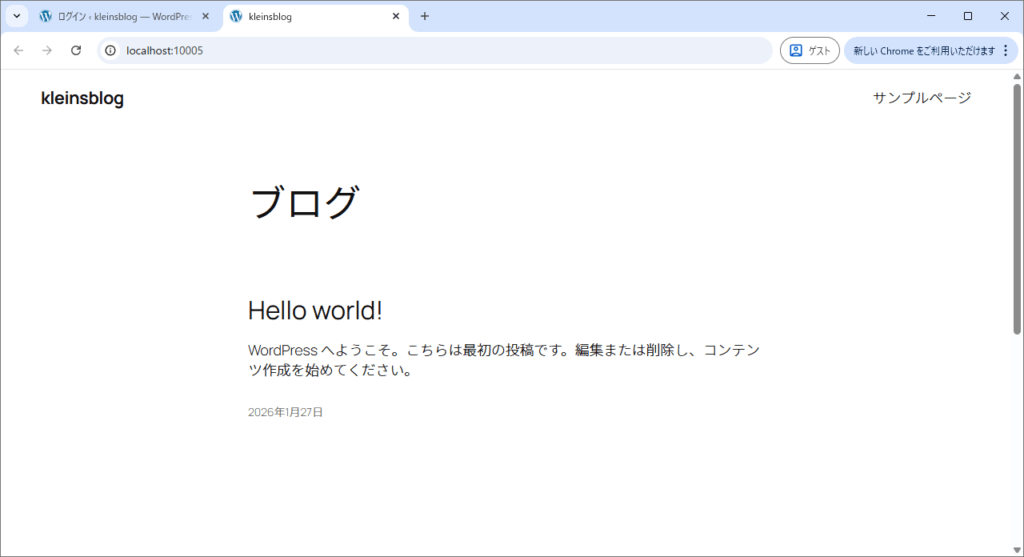Expand the tab search dropdown chevron
1024x557 pixels.
(16, 16)
